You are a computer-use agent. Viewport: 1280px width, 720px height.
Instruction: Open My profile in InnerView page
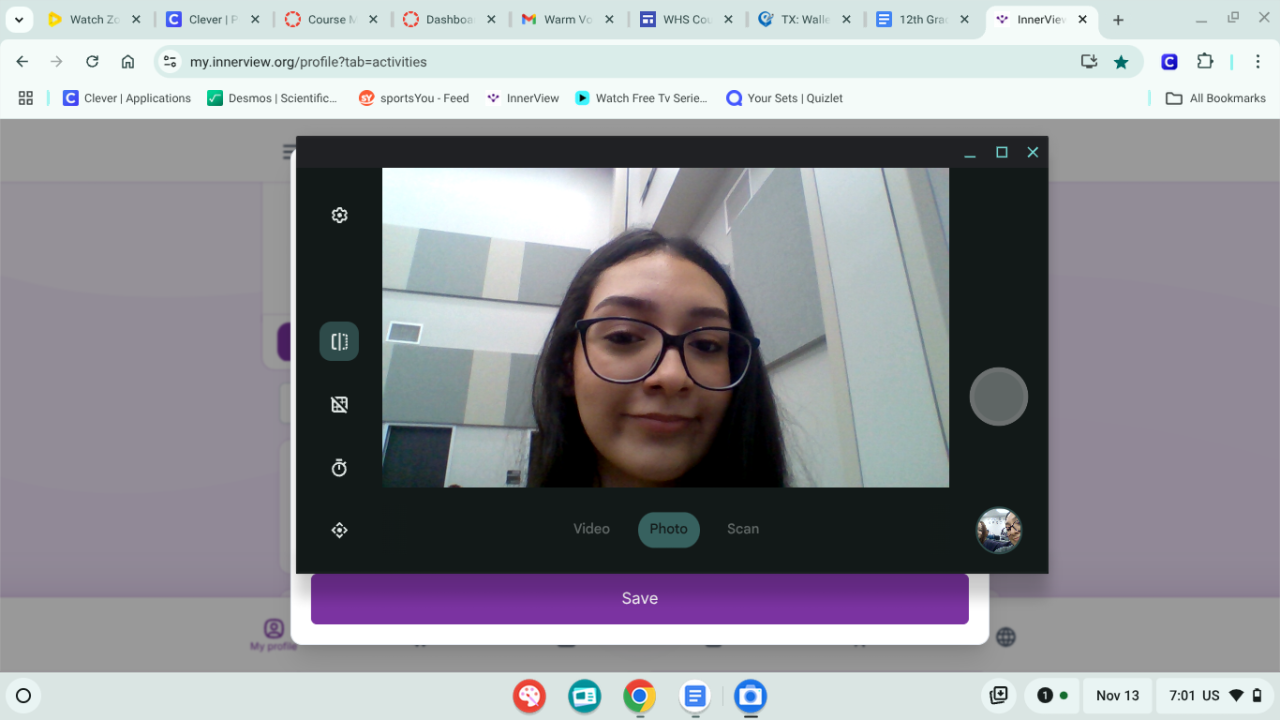273,634
